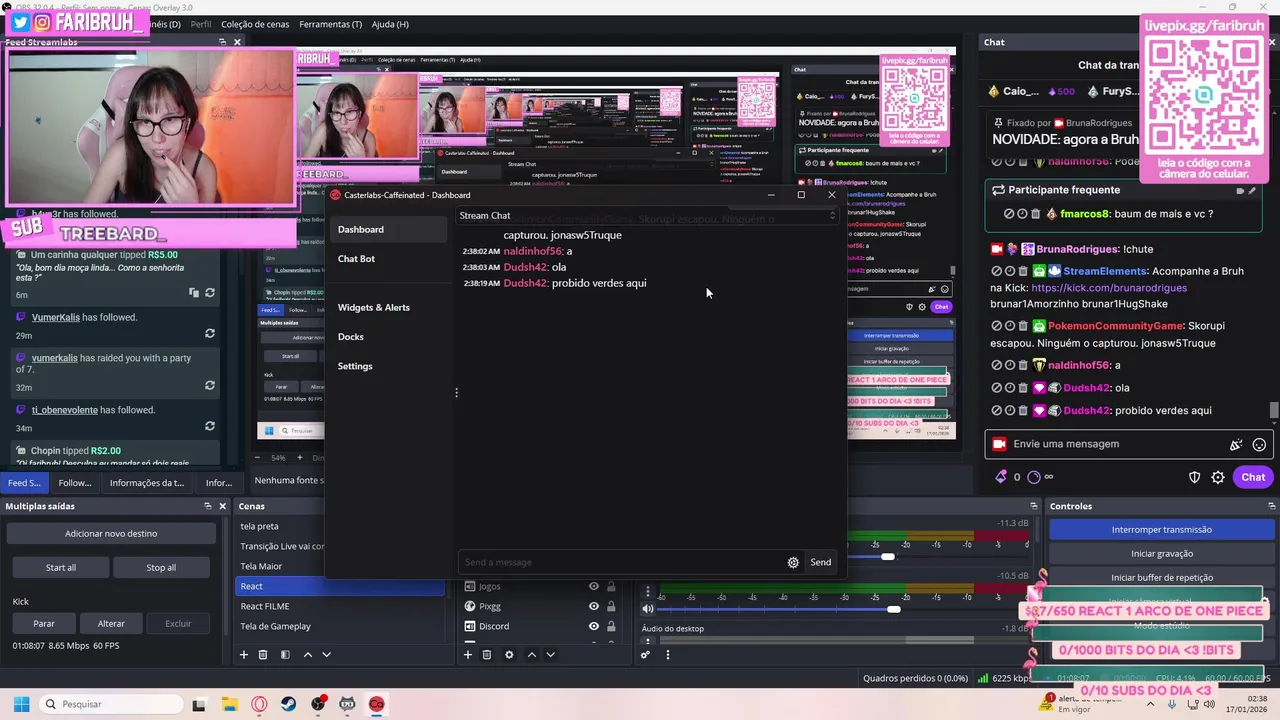Click purple Chat button in Kick chat
The width and height of the screenshot is (1280, 720).
pos(1253,477)
